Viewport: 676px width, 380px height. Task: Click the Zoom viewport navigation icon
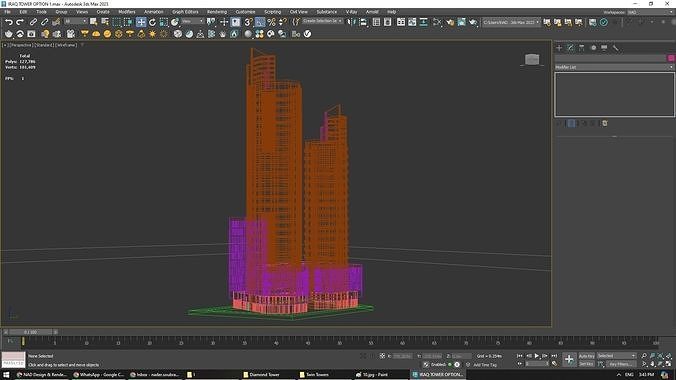pos(644,356)
